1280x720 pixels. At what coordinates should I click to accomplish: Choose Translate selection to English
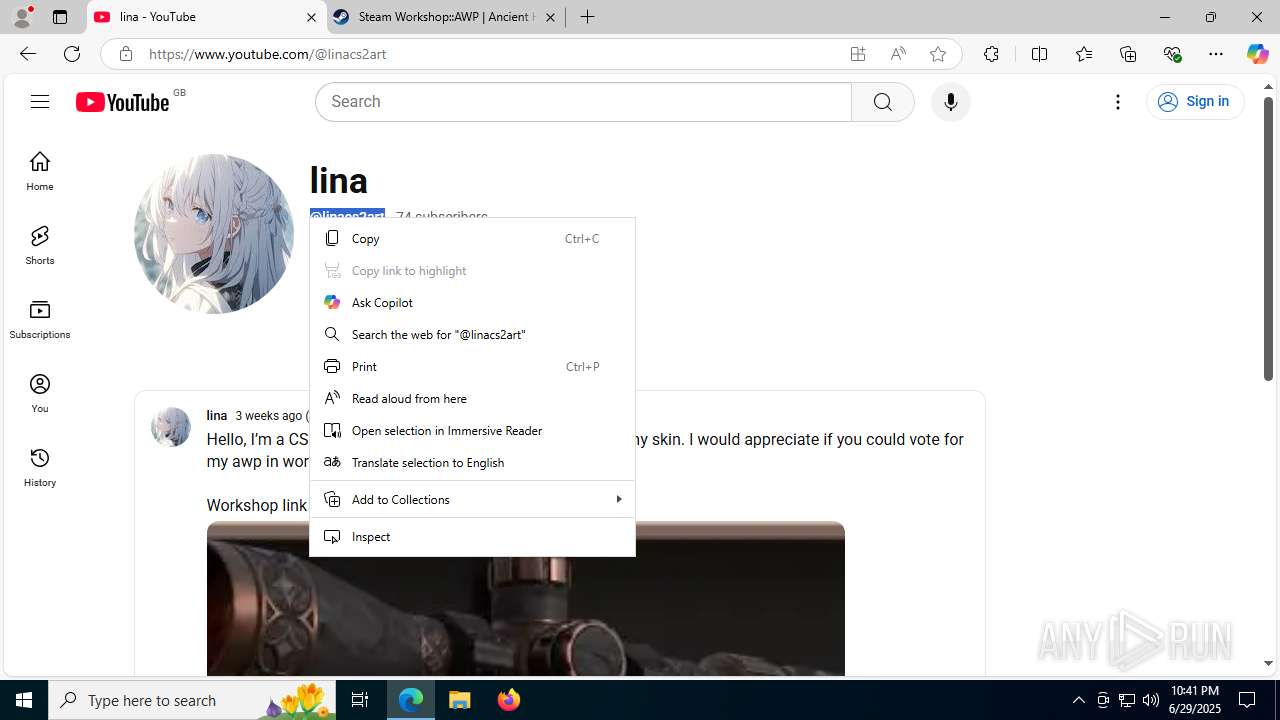[472, 462]
